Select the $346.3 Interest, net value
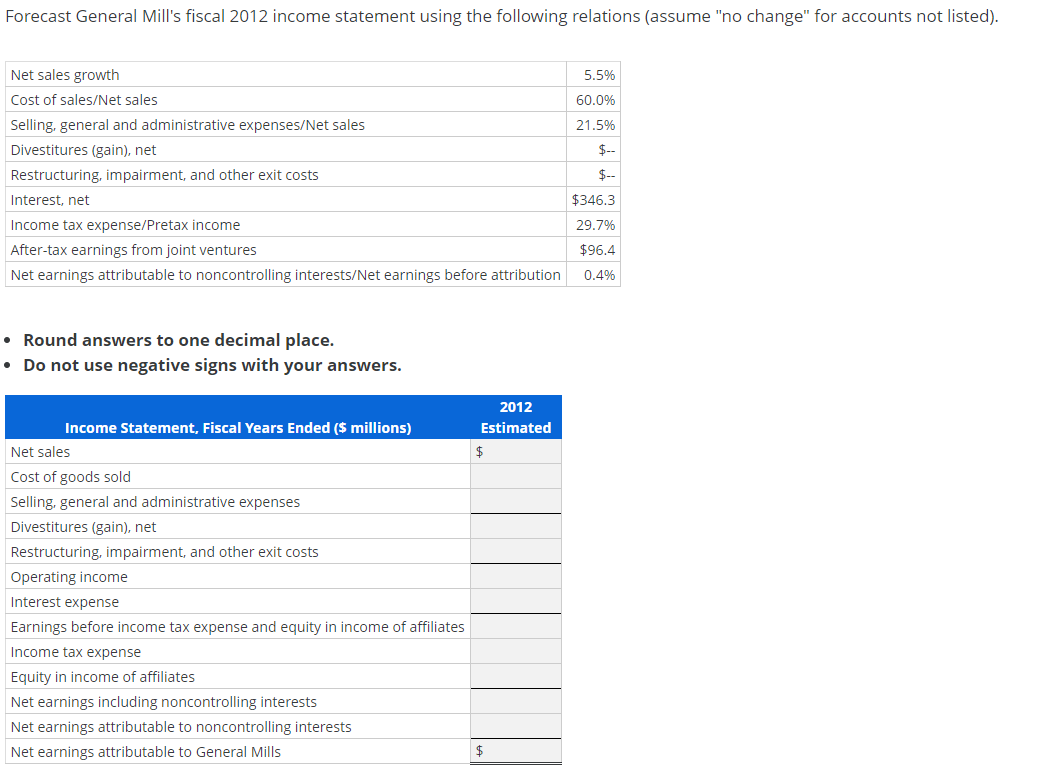 tap(595, 199)
